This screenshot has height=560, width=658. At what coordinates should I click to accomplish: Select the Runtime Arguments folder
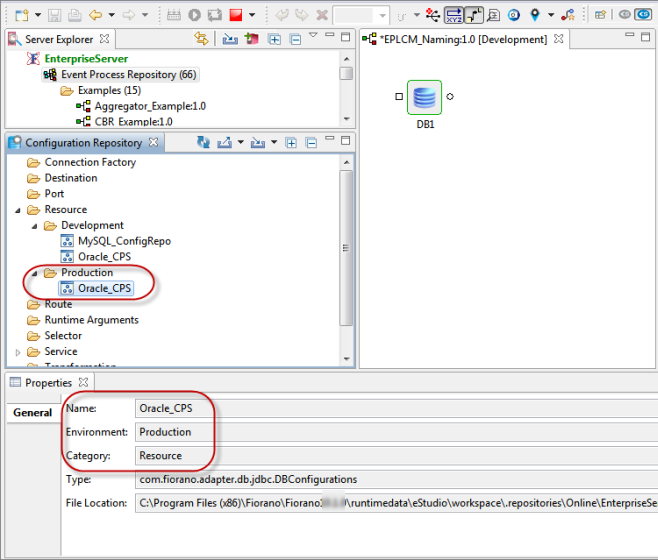pyautogui.click(x=91, y=320)
